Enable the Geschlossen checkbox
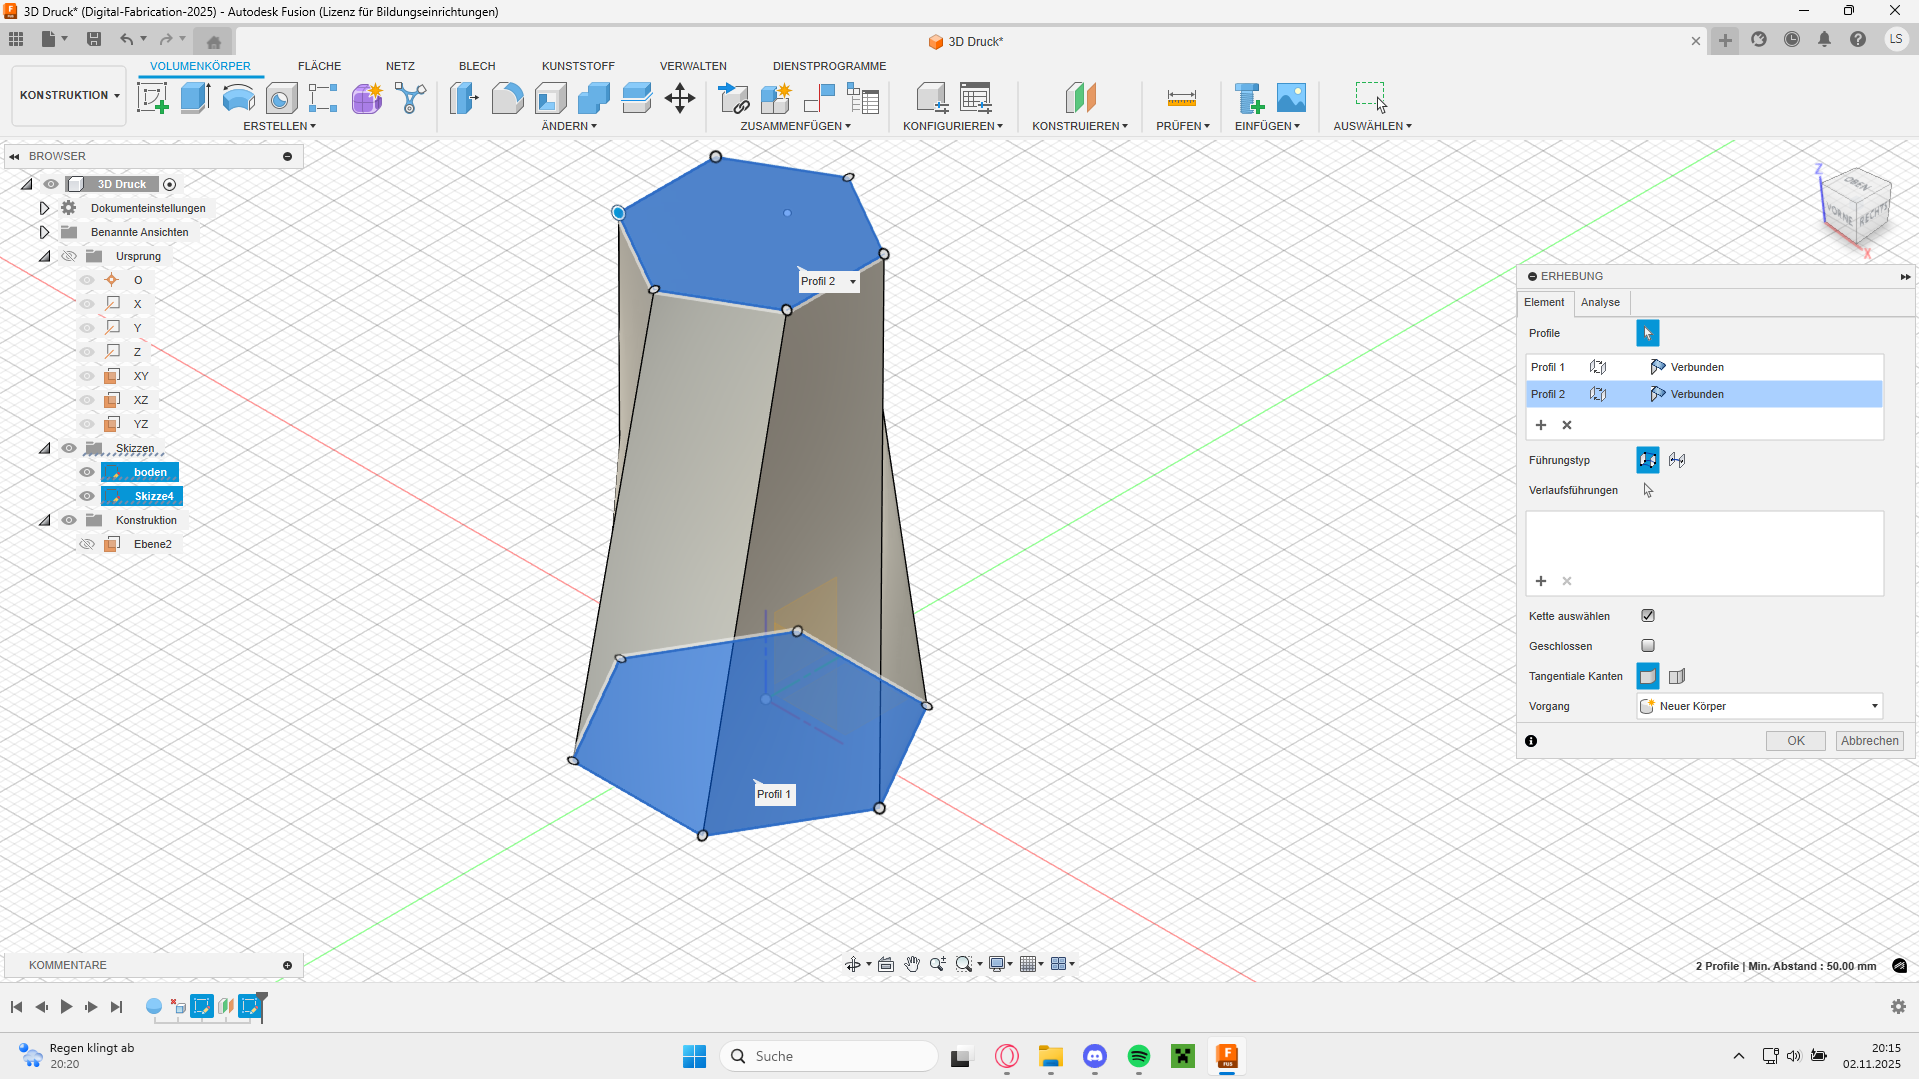The height and width of the screenshot is (1079, 1919). (1648, 646)
